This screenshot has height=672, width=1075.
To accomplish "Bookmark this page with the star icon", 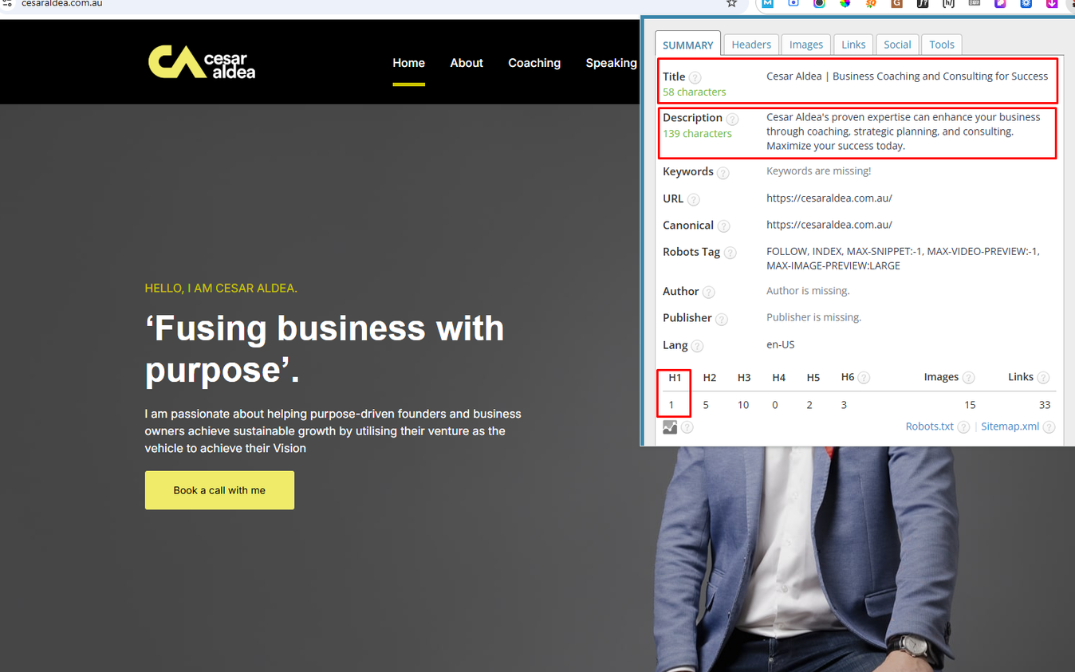I will pyautogui.click(x=731, y=4).
